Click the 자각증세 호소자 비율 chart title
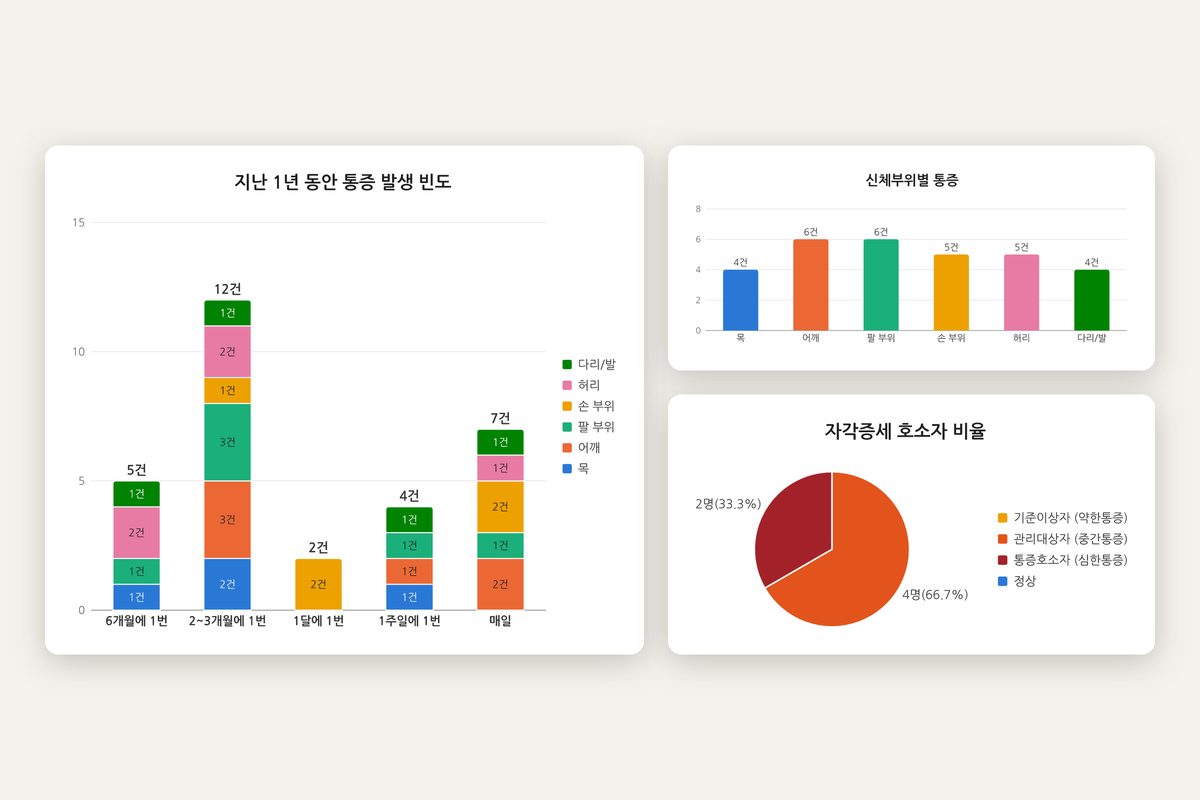The width and height of the screenshot is (1200, 800). 905,432
